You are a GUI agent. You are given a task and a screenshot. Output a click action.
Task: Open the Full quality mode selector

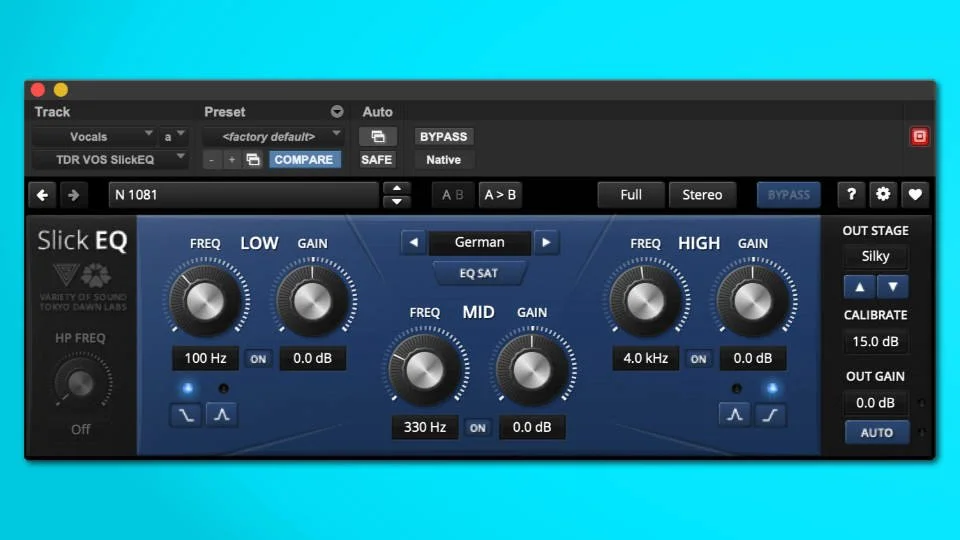[x=631, y=195]
